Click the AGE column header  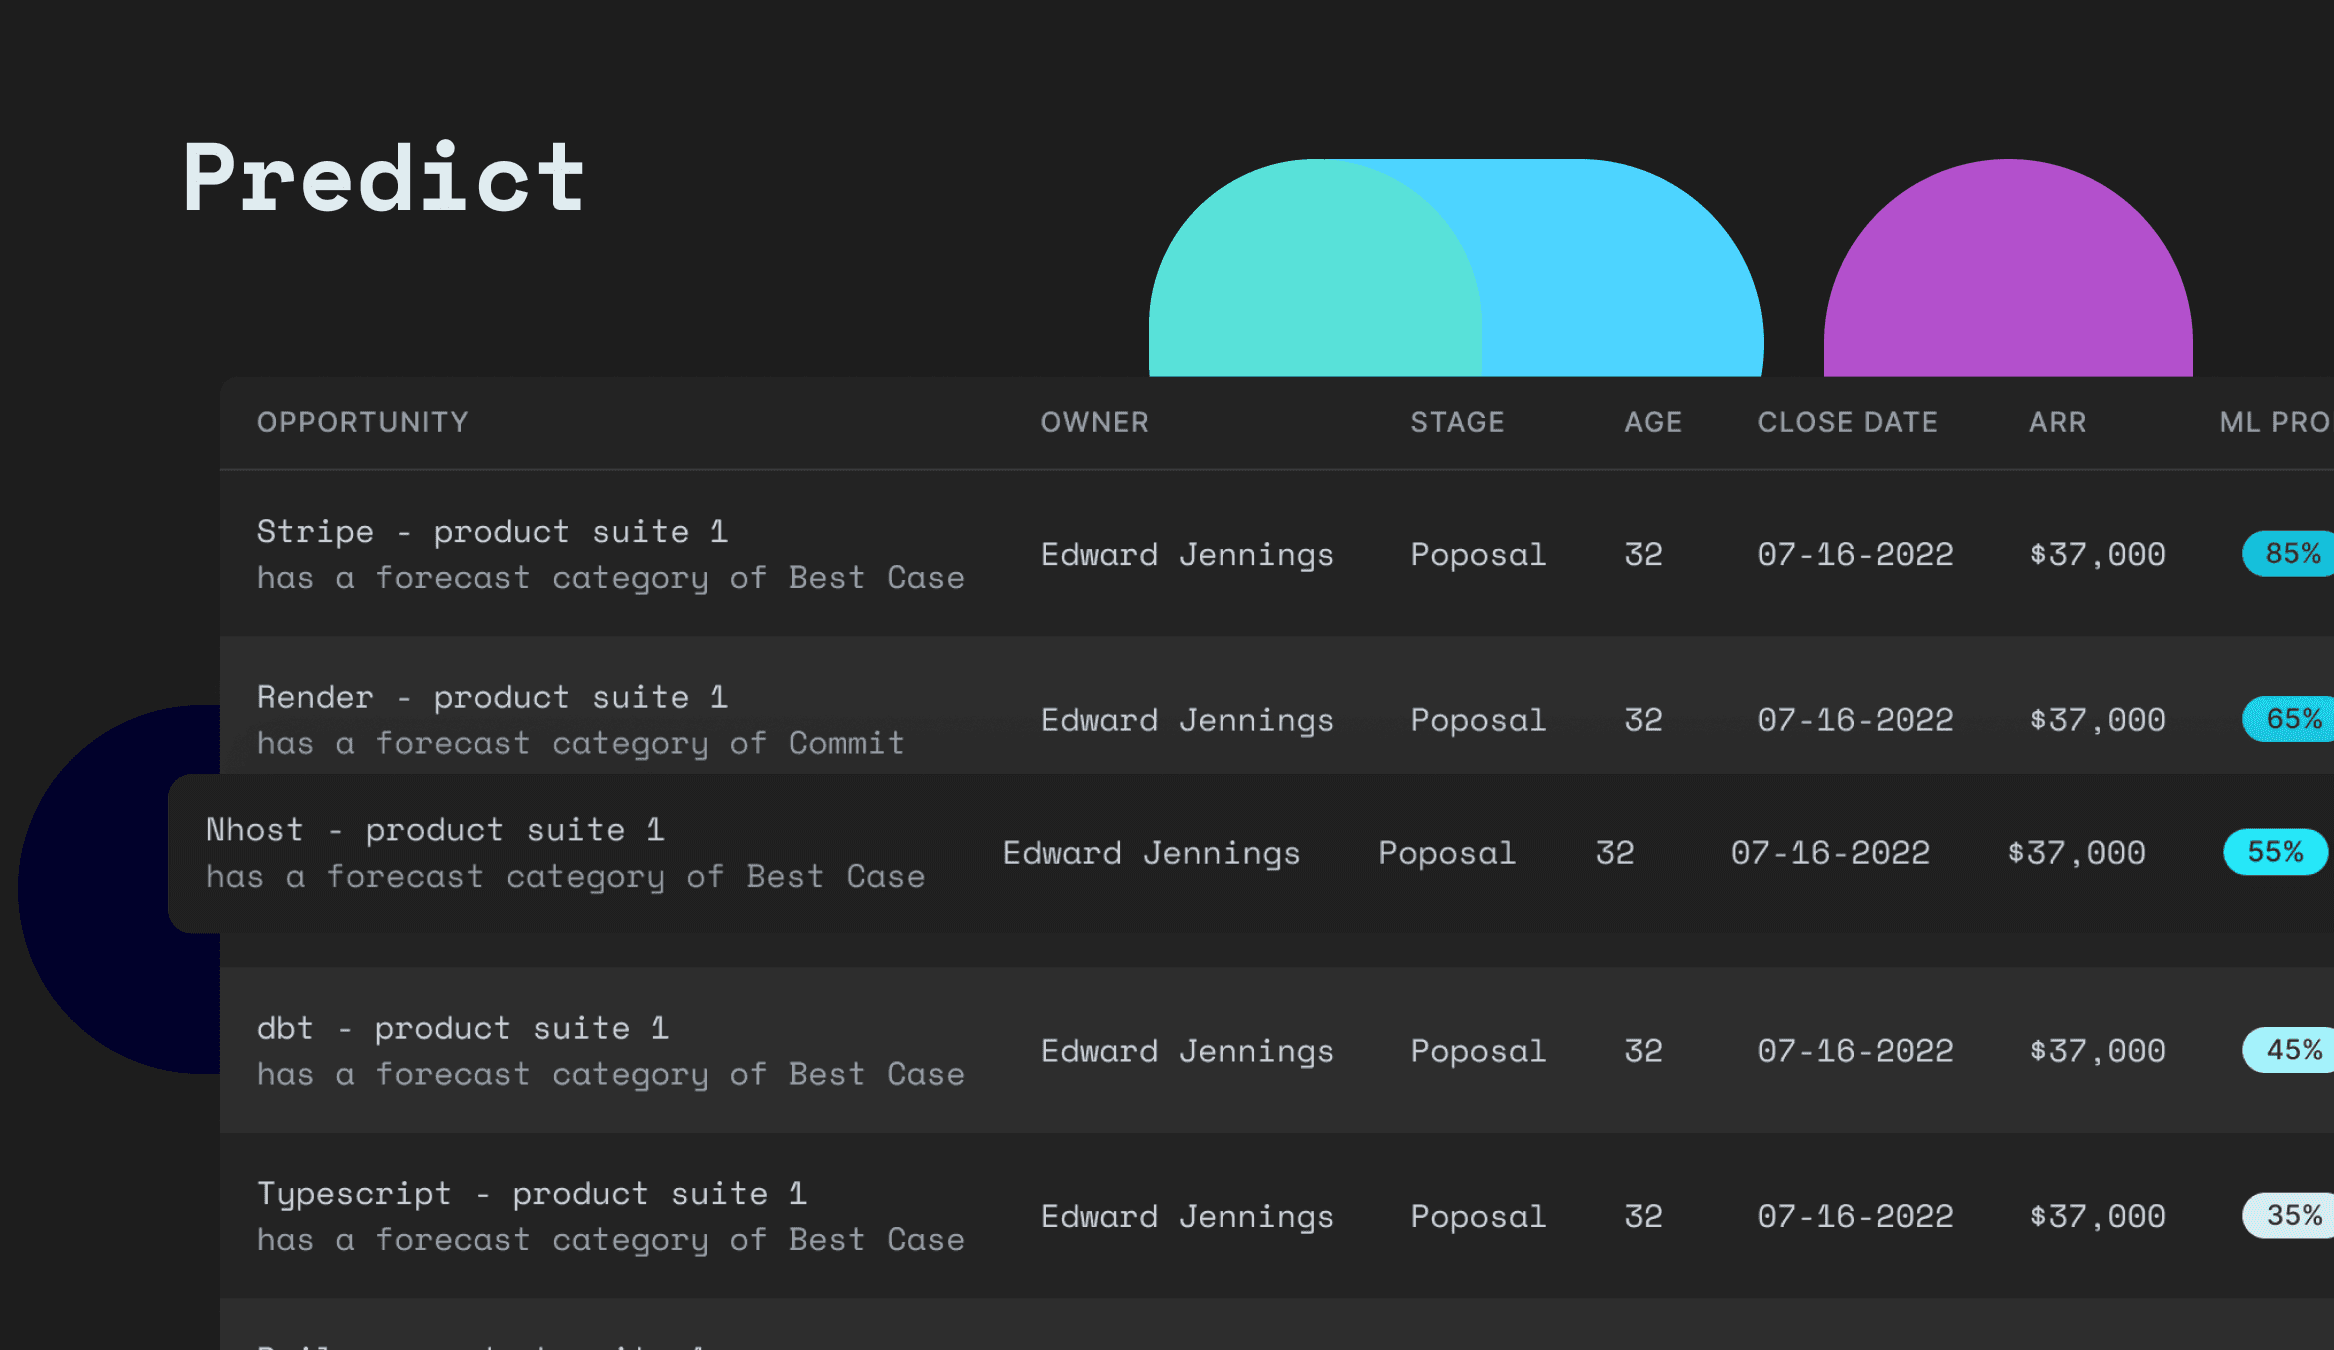(x=1653, y=422)
